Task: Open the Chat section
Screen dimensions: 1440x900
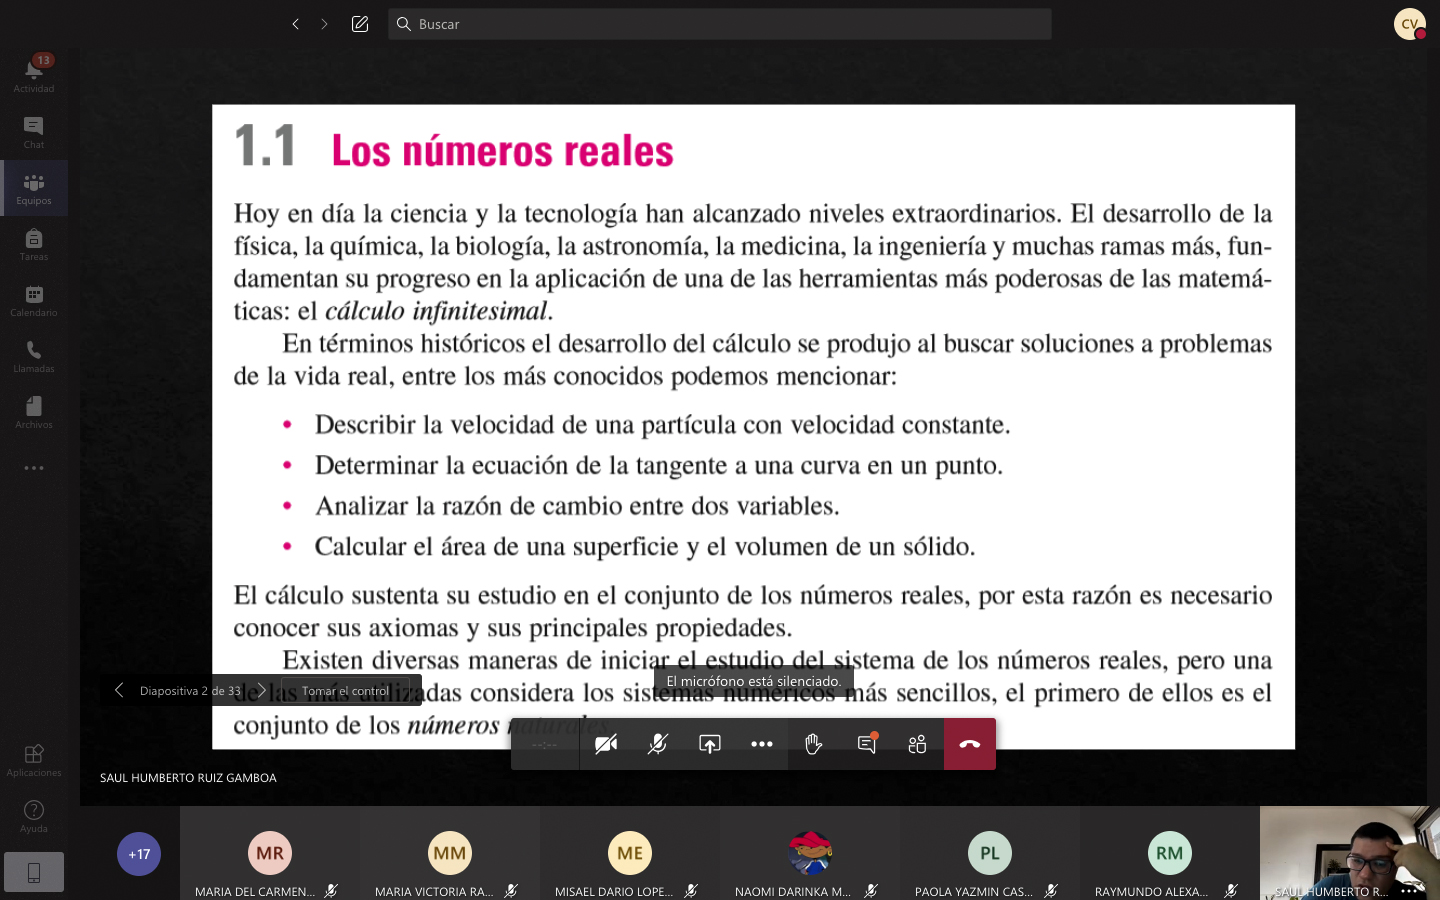Action: [x=34, y=131]
